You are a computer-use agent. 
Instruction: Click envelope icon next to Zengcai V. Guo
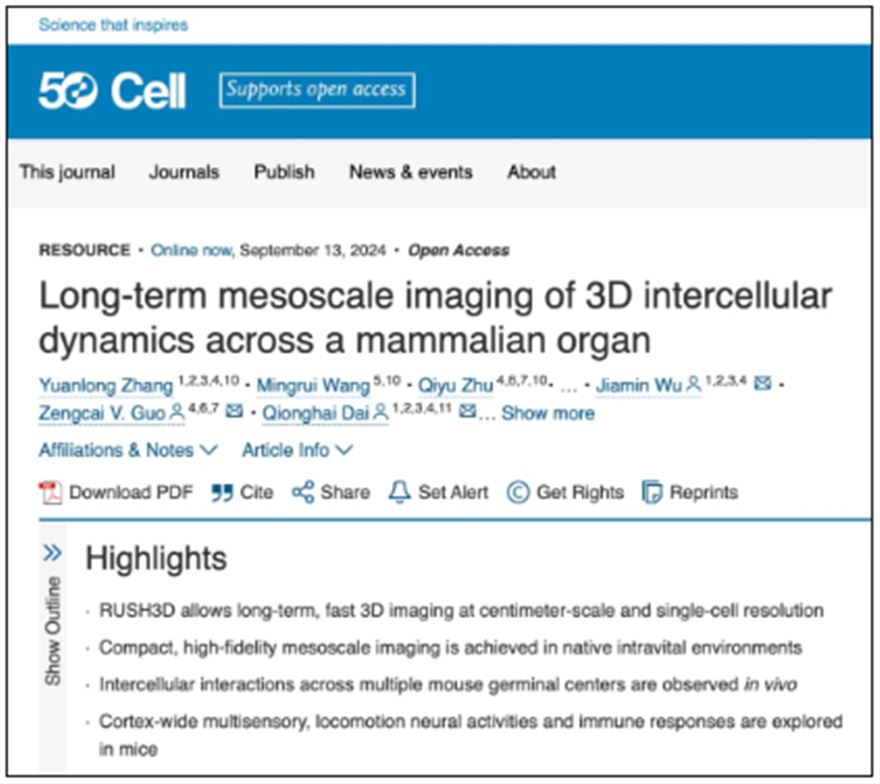click(x=234, y=412)
